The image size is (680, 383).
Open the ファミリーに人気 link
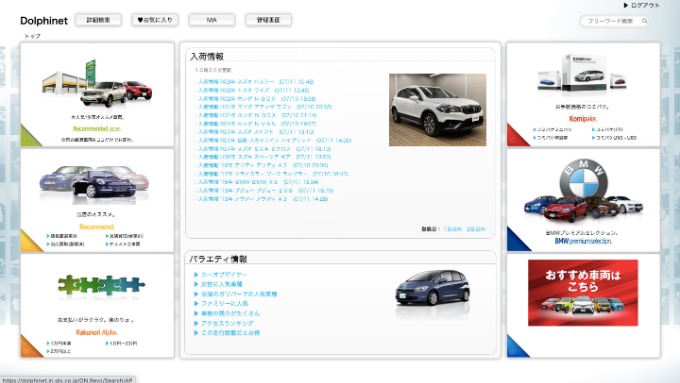[x=225, y=304]
